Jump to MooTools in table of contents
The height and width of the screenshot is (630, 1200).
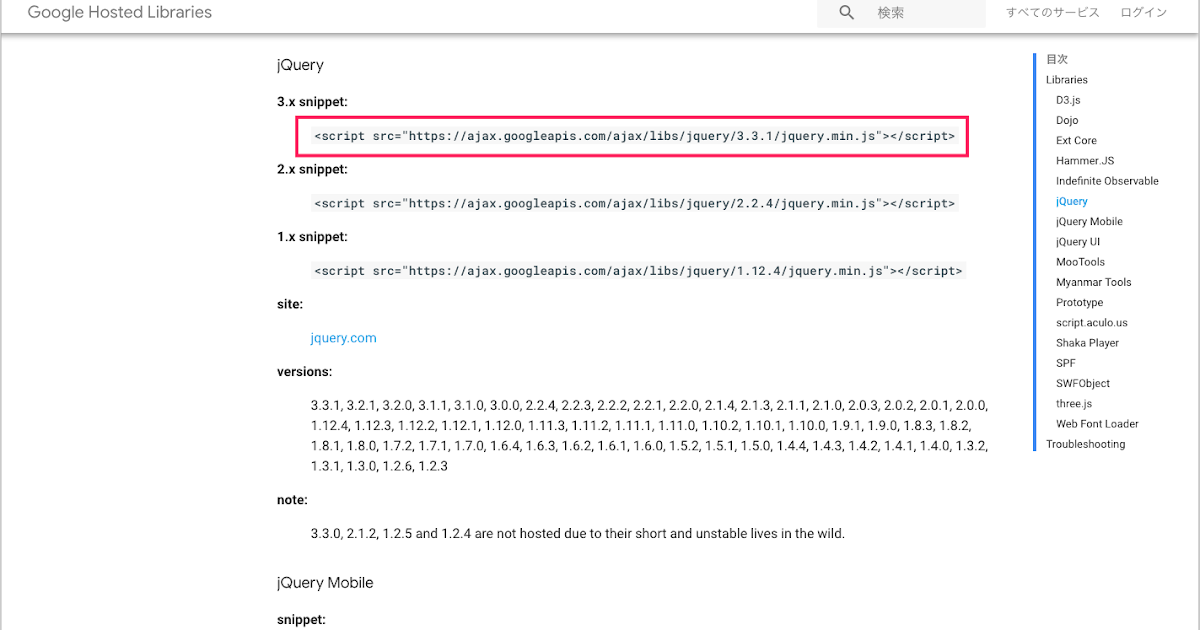pos(1080,262)
